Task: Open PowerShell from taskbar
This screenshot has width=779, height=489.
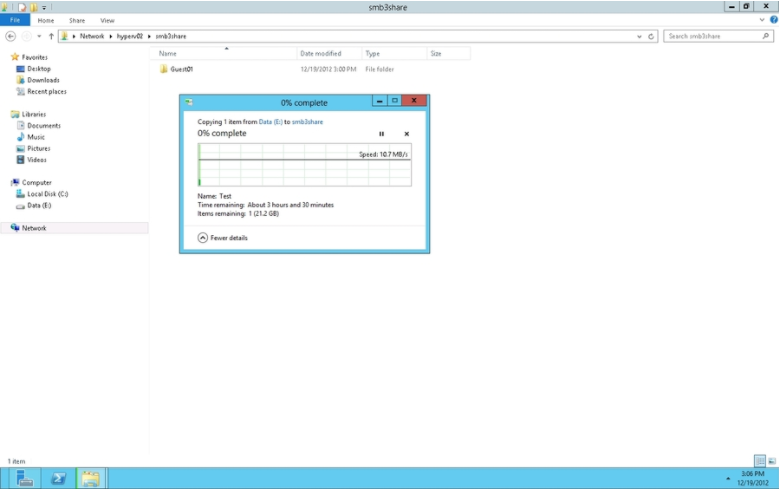Action: 59,478
